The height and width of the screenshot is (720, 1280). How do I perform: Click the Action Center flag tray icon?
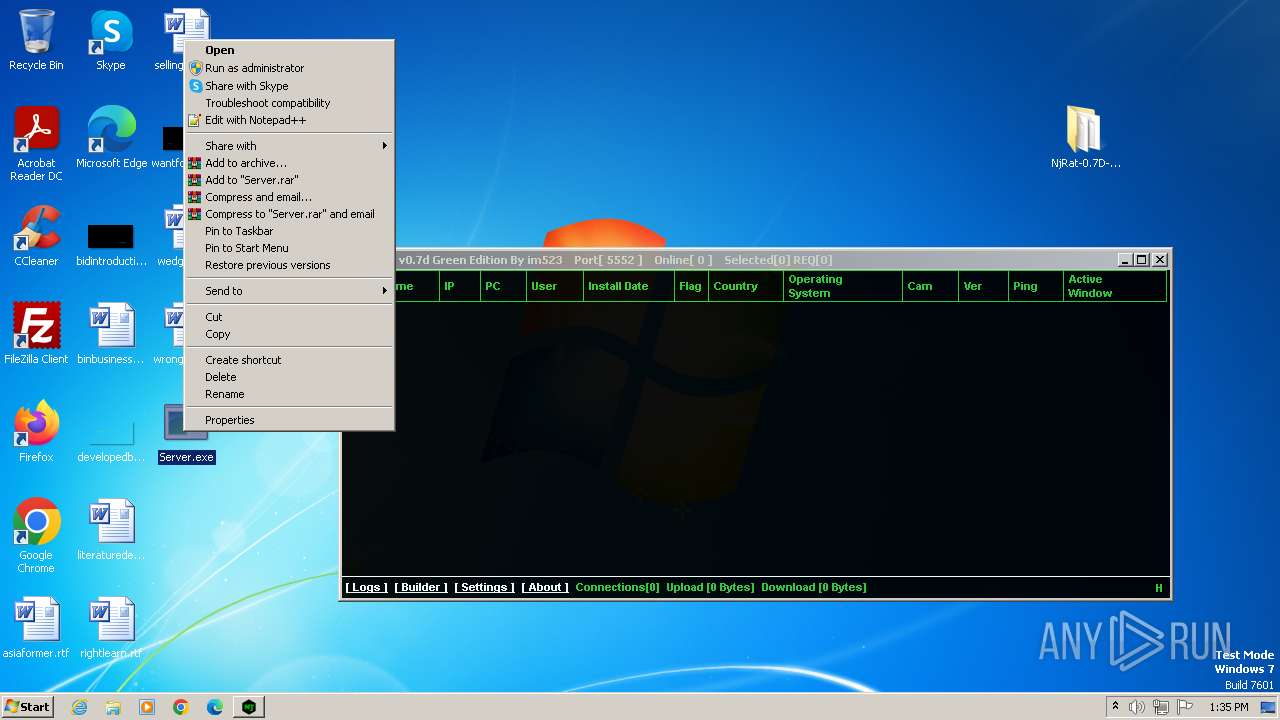(x=1185, y=707)
